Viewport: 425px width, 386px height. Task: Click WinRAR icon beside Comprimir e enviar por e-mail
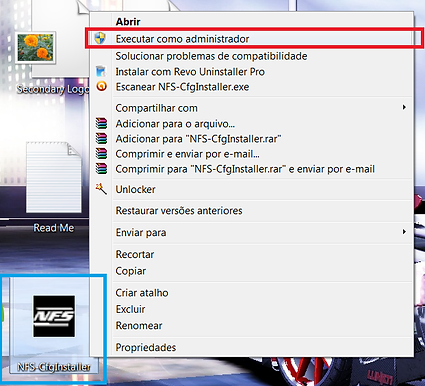click(x=101, y=154)
